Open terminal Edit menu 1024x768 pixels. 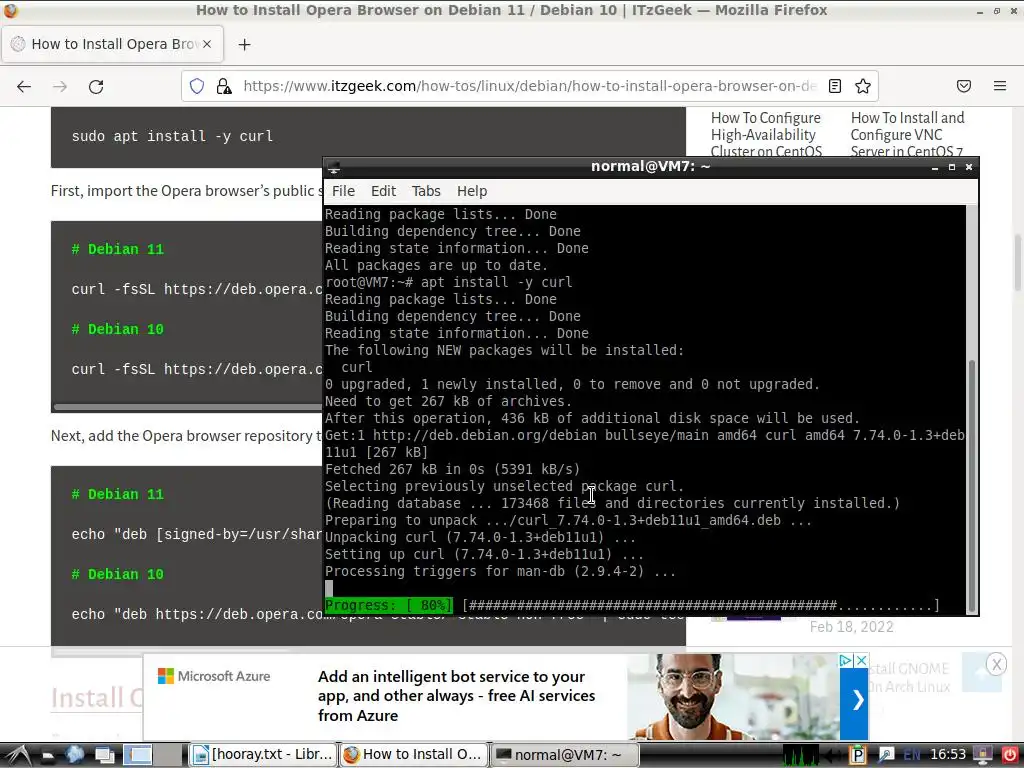point(383,191)
